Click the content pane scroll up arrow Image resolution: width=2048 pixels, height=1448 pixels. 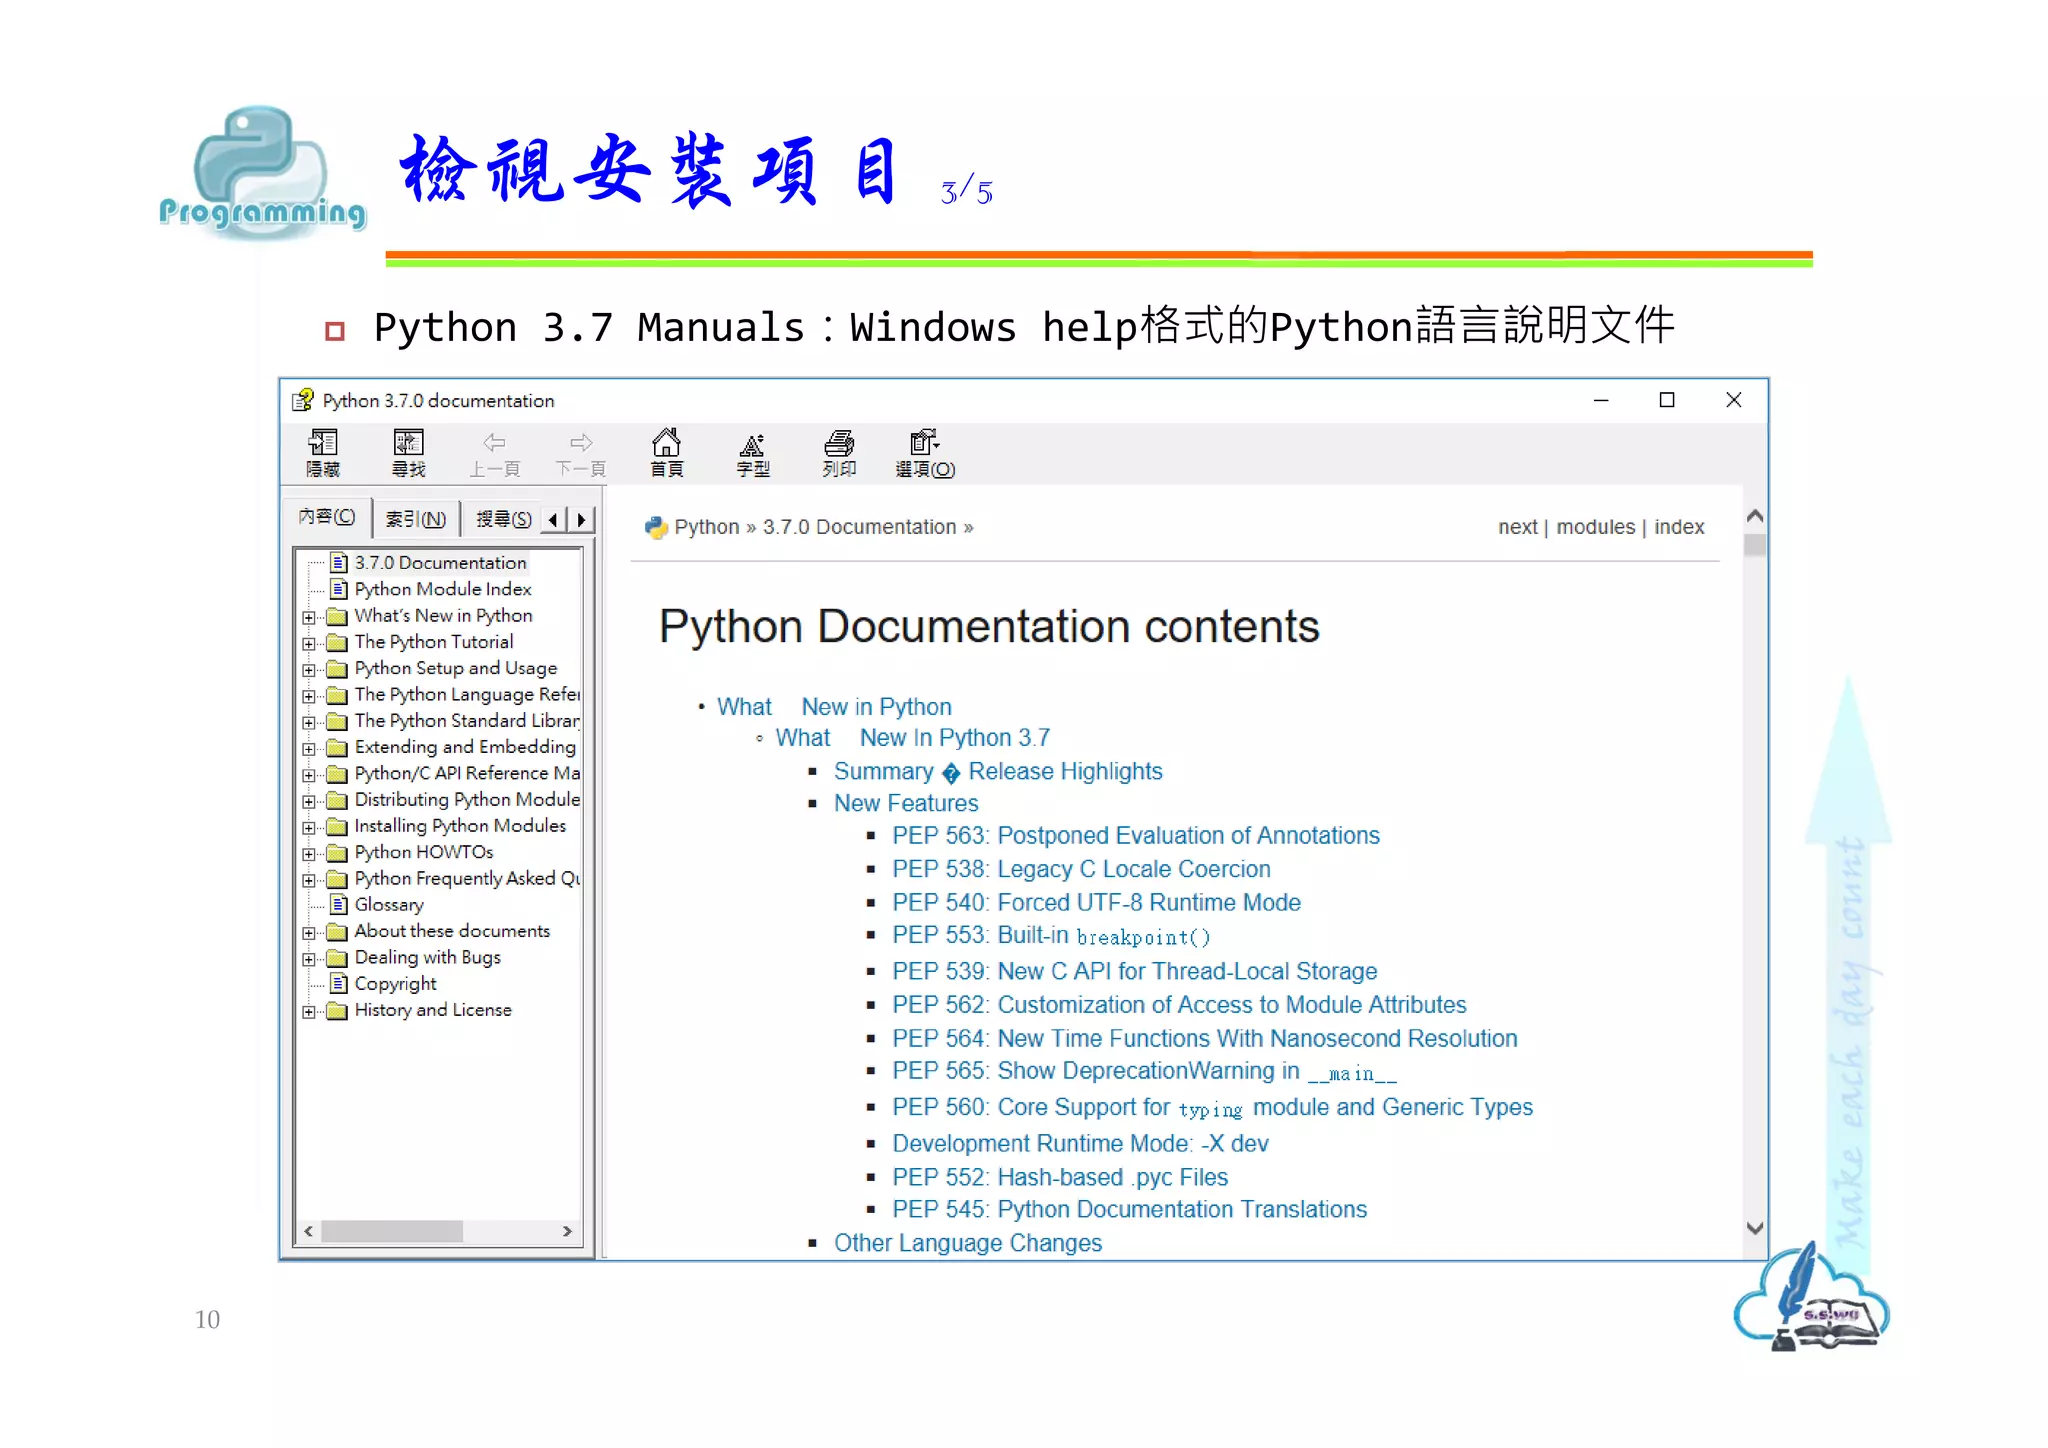(x=1754, y=517)
